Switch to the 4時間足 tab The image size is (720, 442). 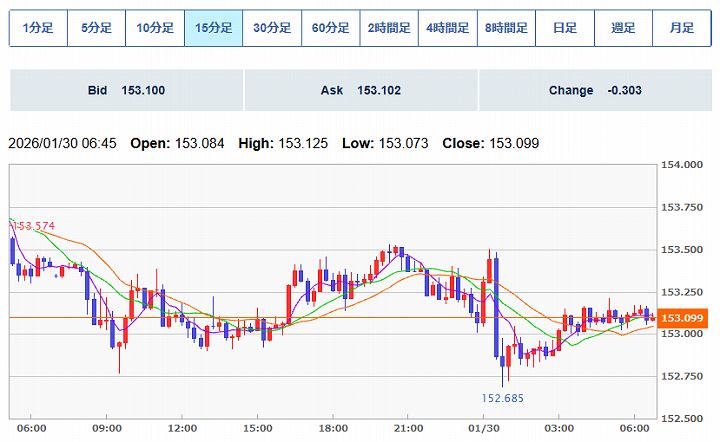[x=447, y=28]
